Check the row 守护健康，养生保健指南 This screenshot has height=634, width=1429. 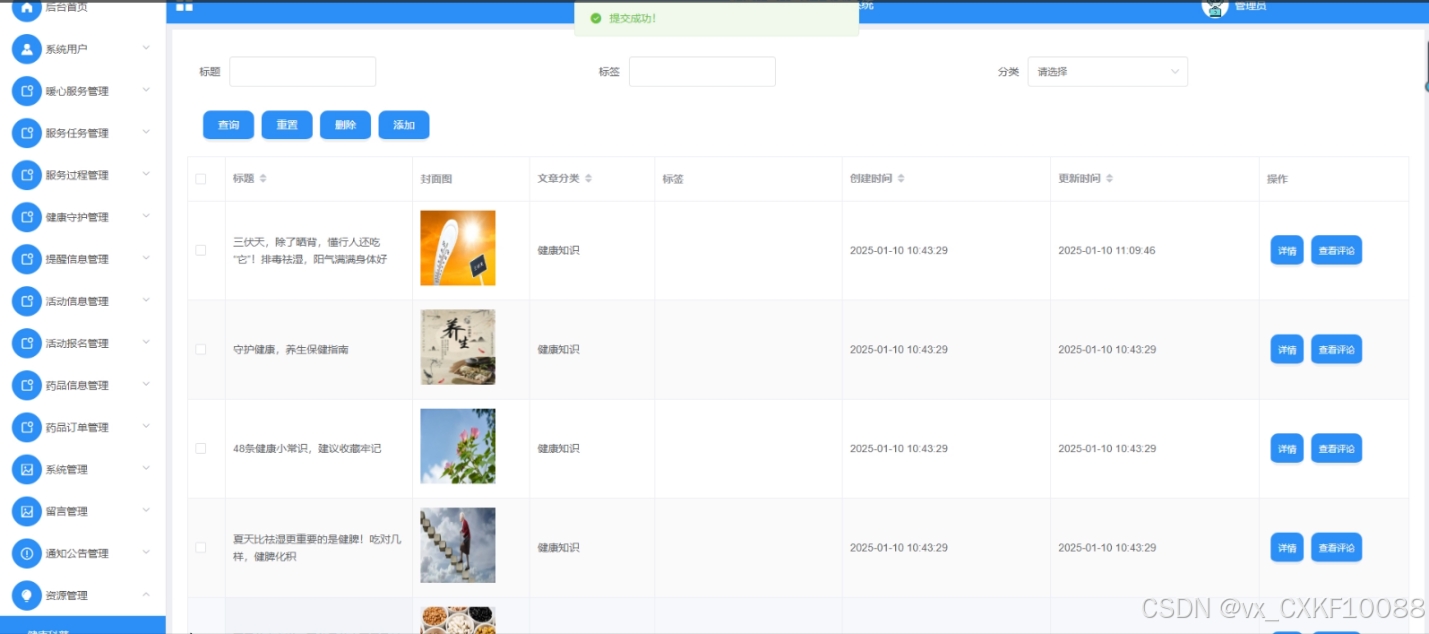(x=201, y=349)
